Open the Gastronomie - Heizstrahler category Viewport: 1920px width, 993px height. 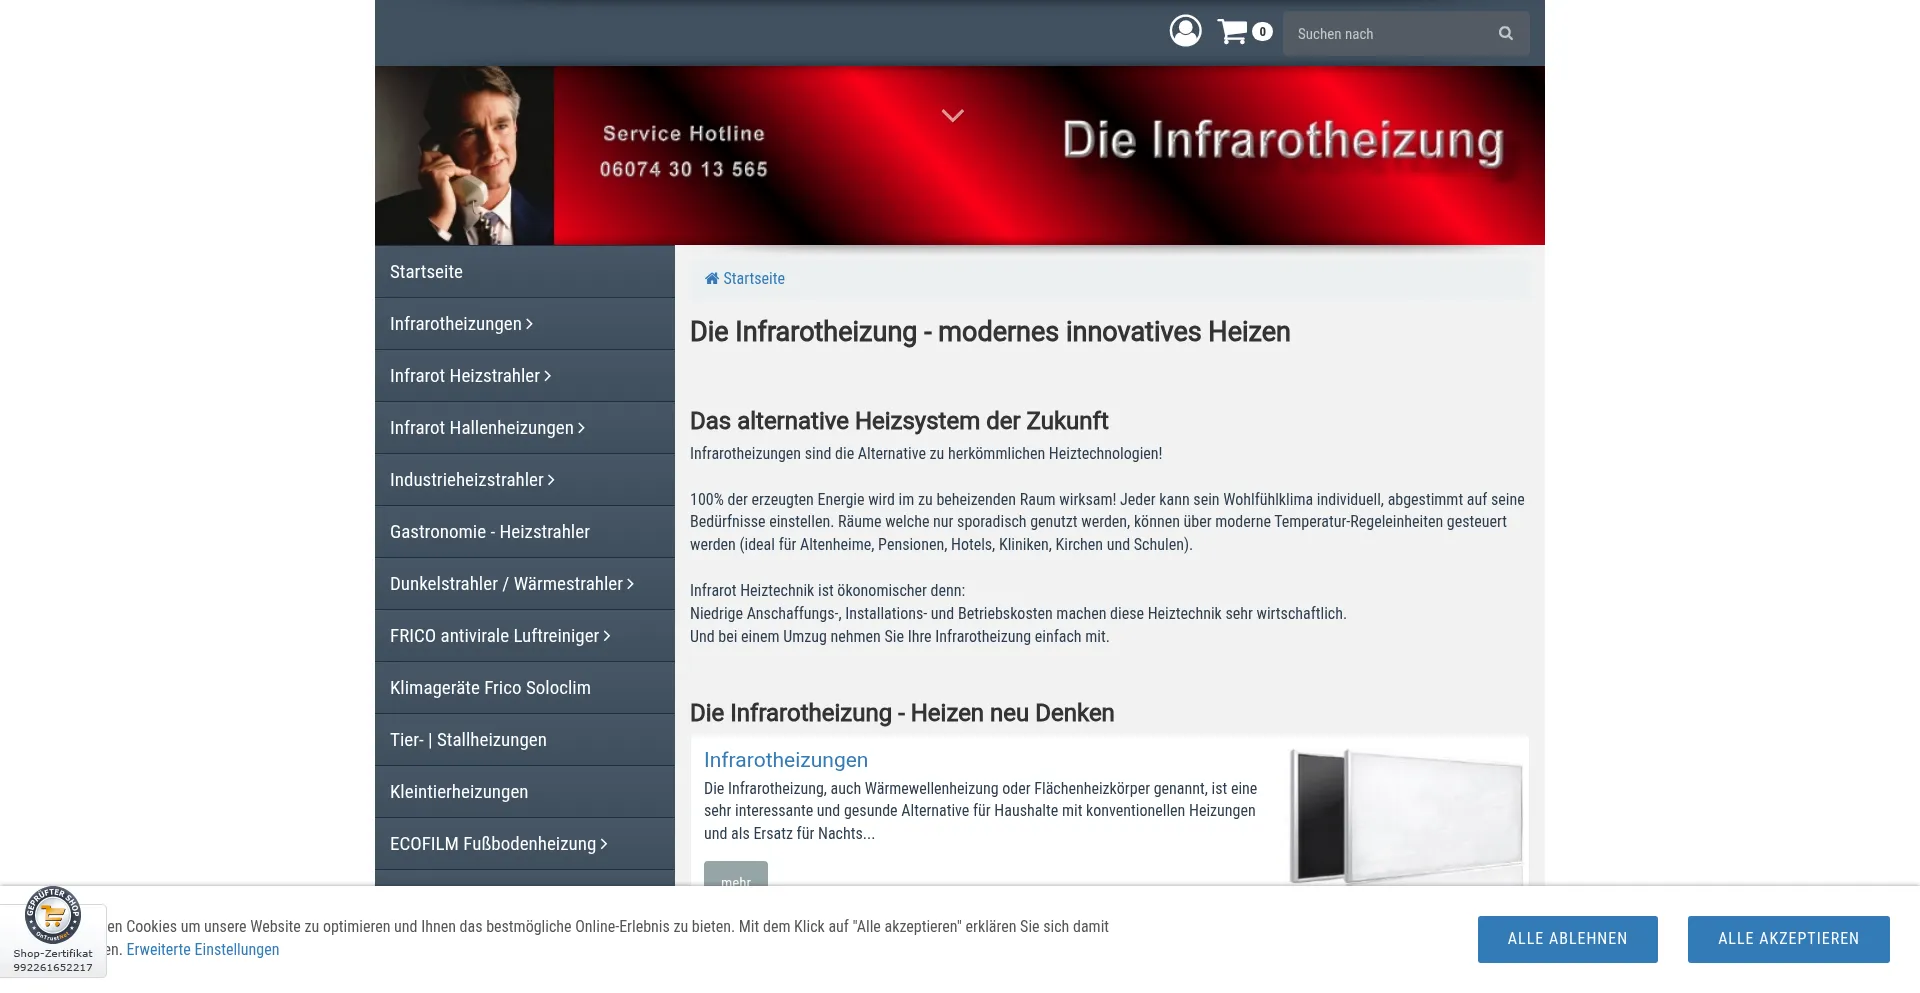(x=489, y=531)
